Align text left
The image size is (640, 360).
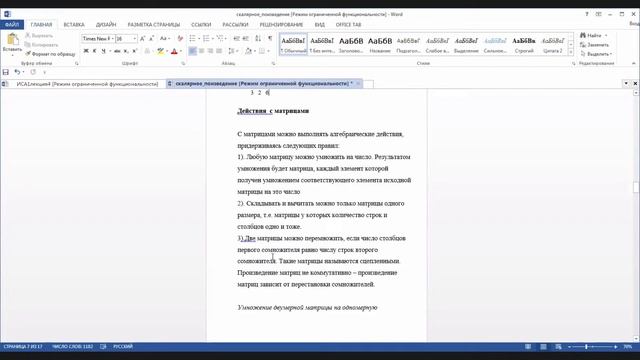coord(192,51)
